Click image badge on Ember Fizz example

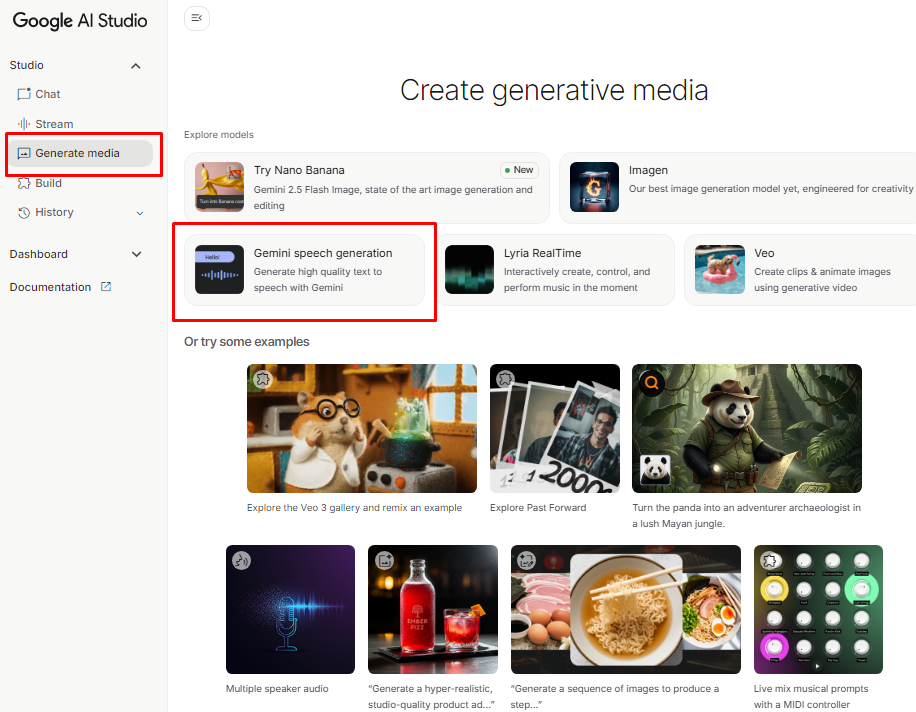(x=384, y=561)
